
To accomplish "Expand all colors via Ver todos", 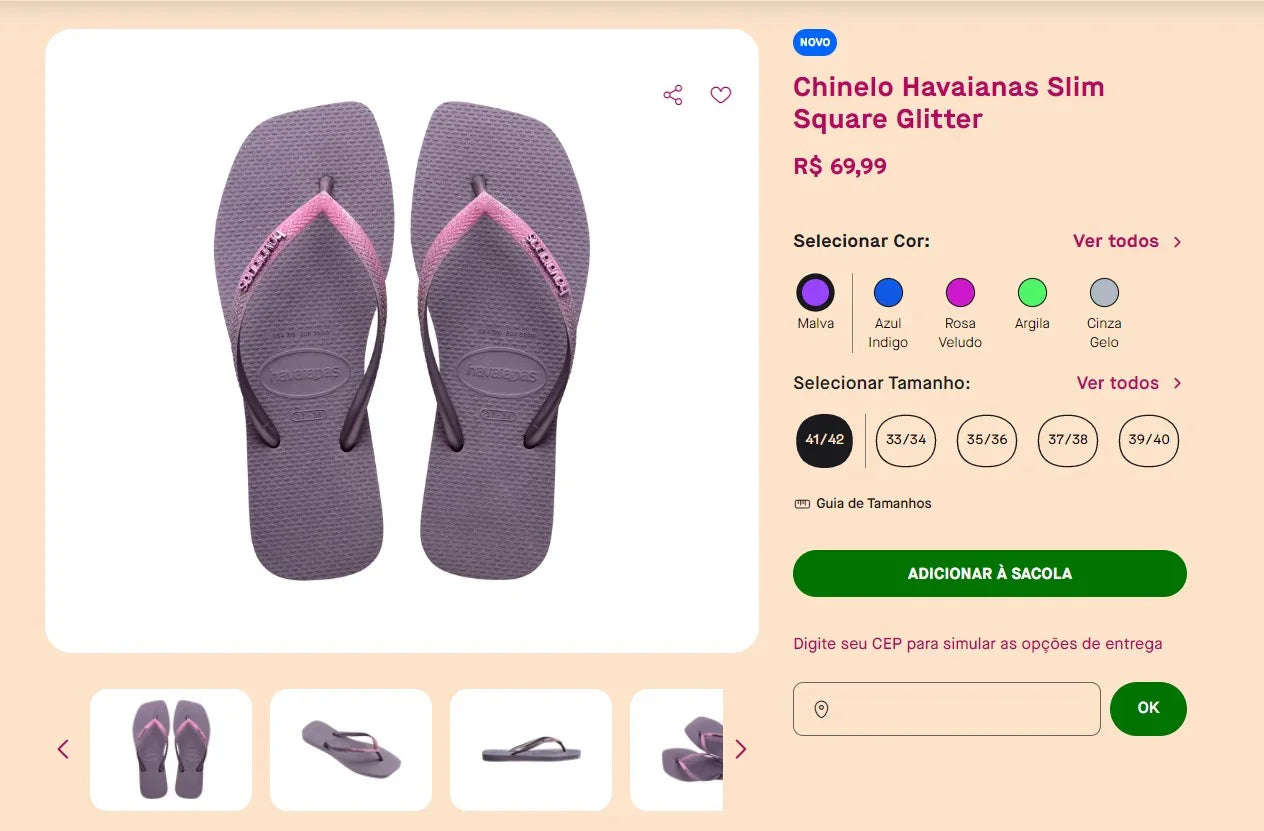I will click(1116, 241).
